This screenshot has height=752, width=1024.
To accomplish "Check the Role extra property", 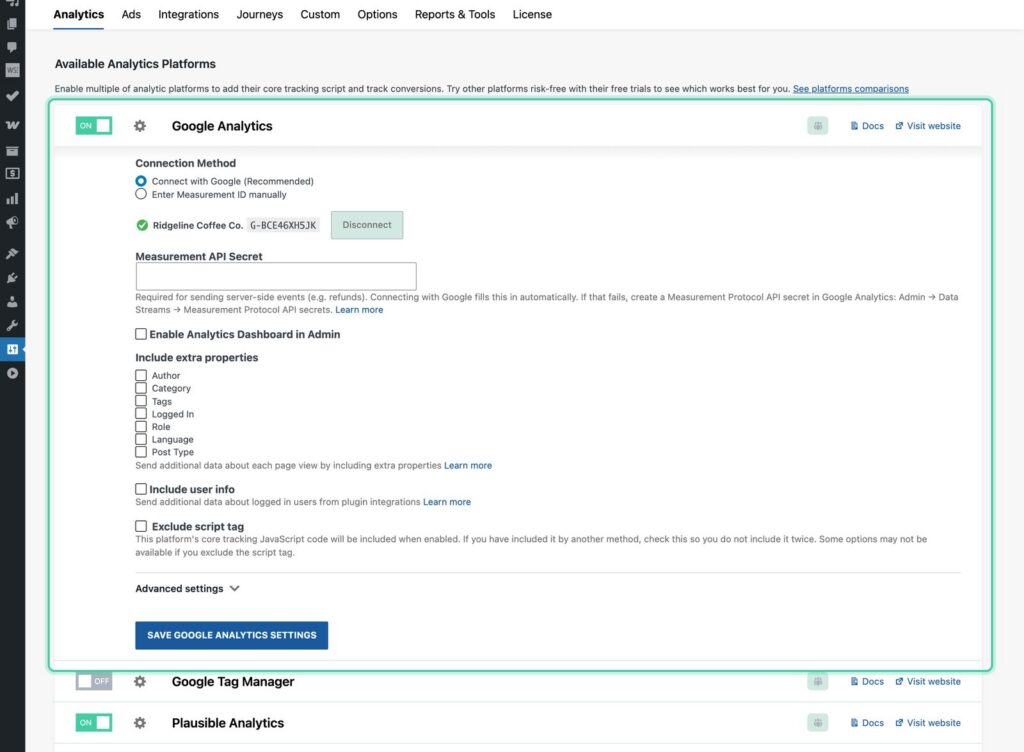I will click(141, 426).
